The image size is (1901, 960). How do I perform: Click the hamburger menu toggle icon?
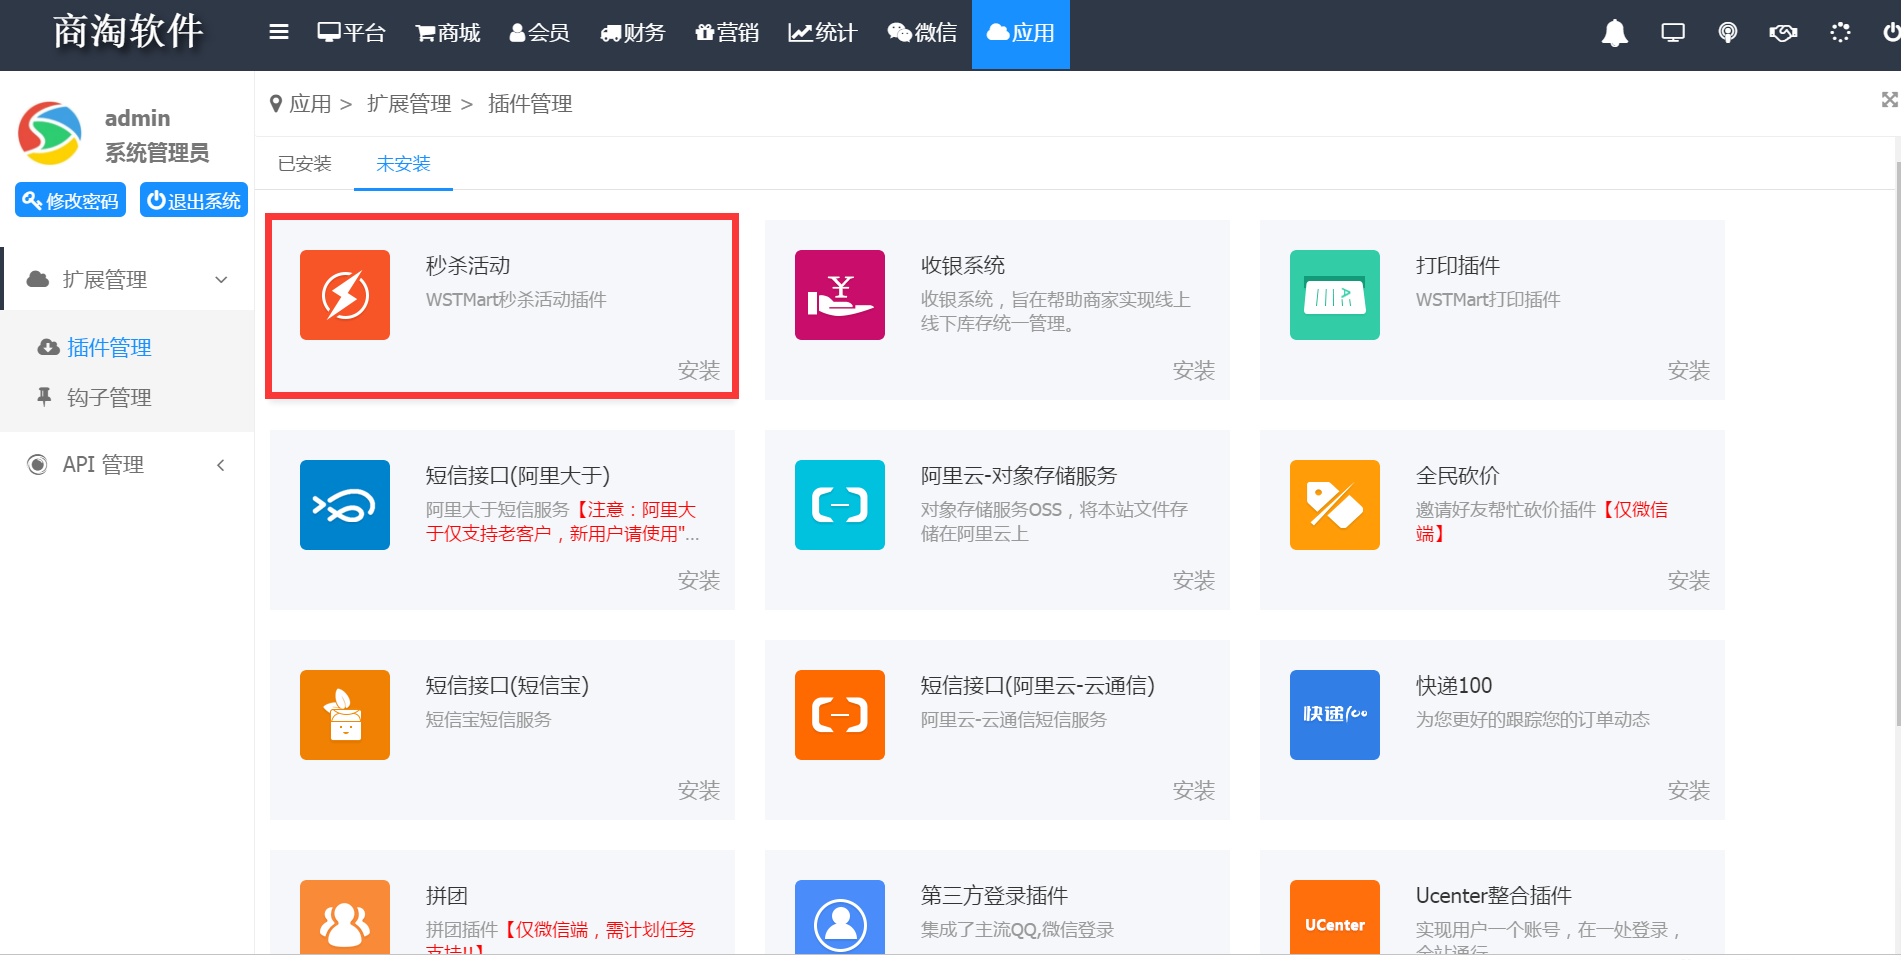pyautogui.click(x=279, y=33)
